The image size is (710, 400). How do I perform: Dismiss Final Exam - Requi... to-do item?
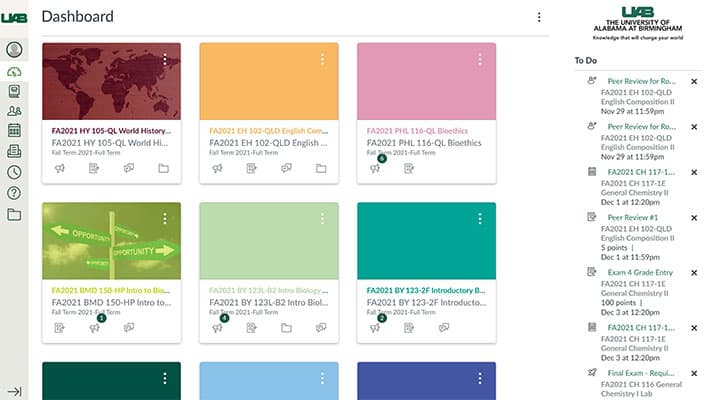tap(694, 373)
